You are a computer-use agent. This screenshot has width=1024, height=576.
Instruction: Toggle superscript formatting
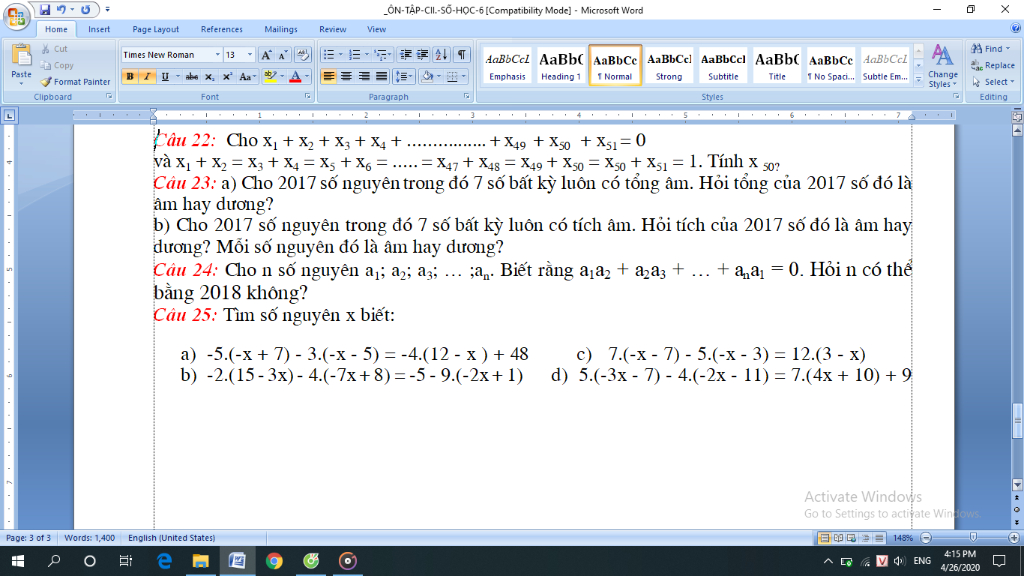pyautogui.click(x=227, y=76)
